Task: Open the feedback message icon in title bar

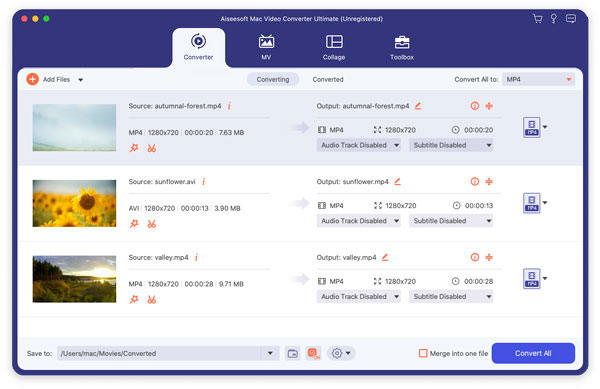Action: (x=571, y=18)
